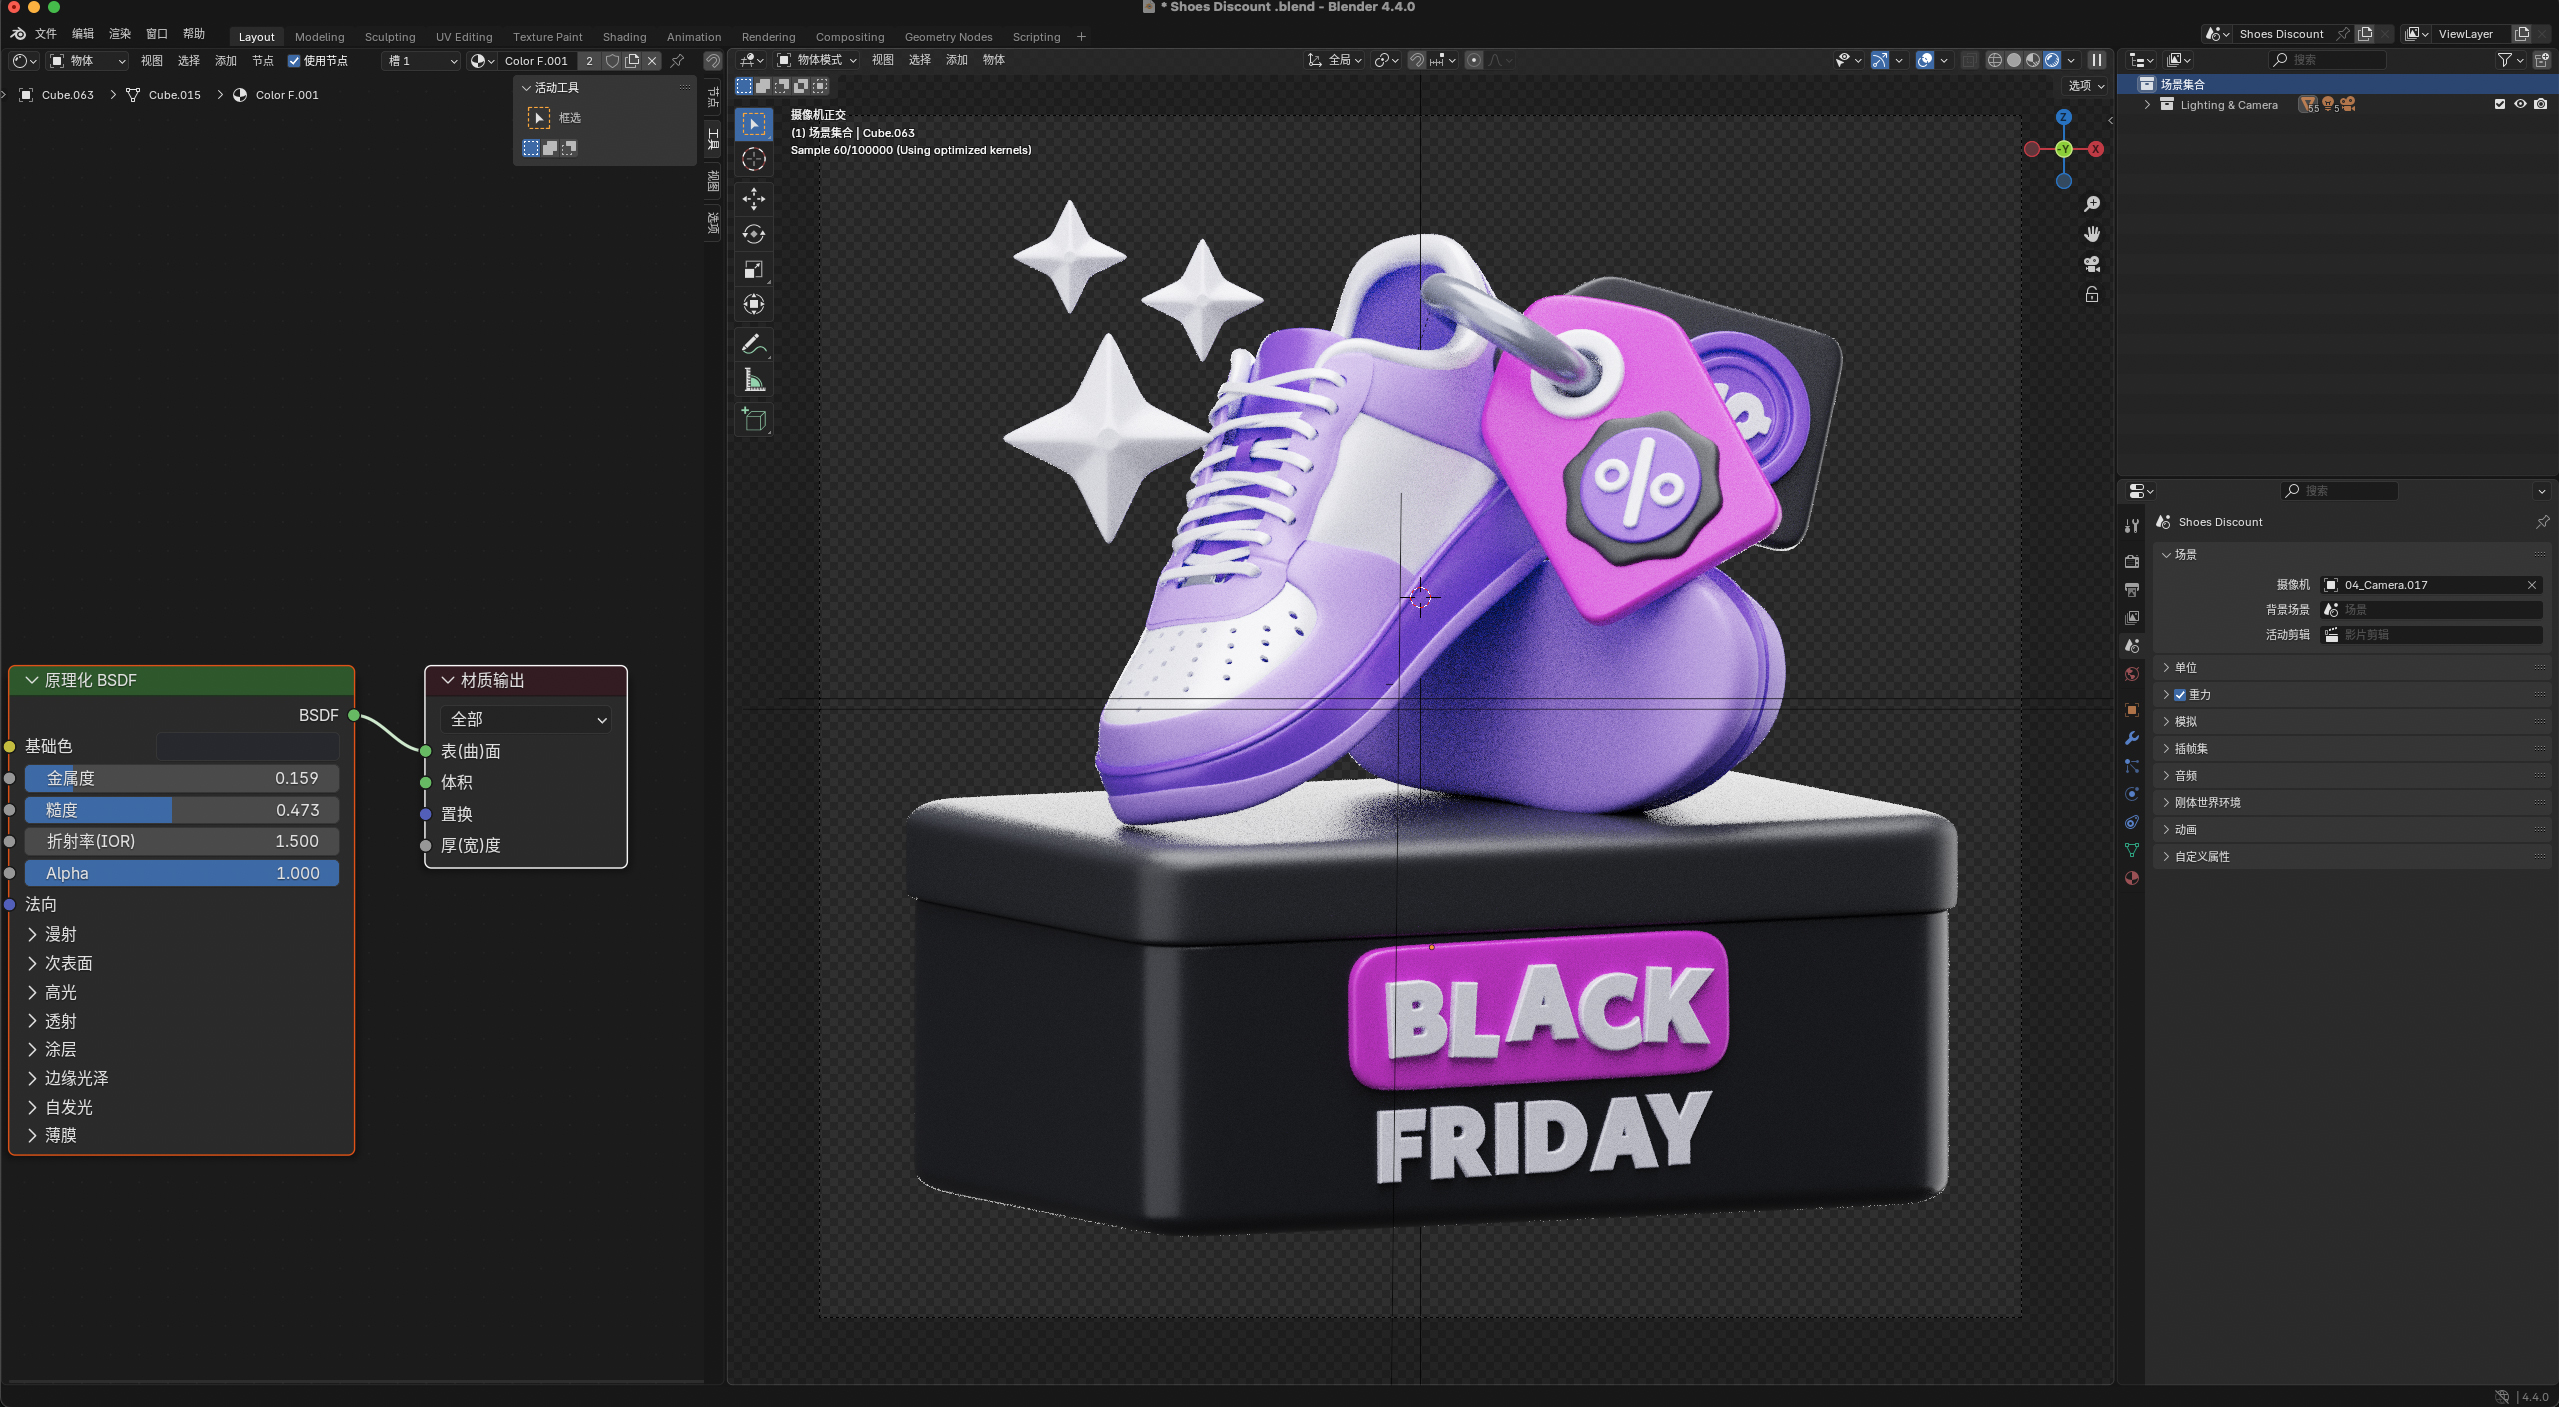Open the Render menu in top bar

(x=119, y=34)
